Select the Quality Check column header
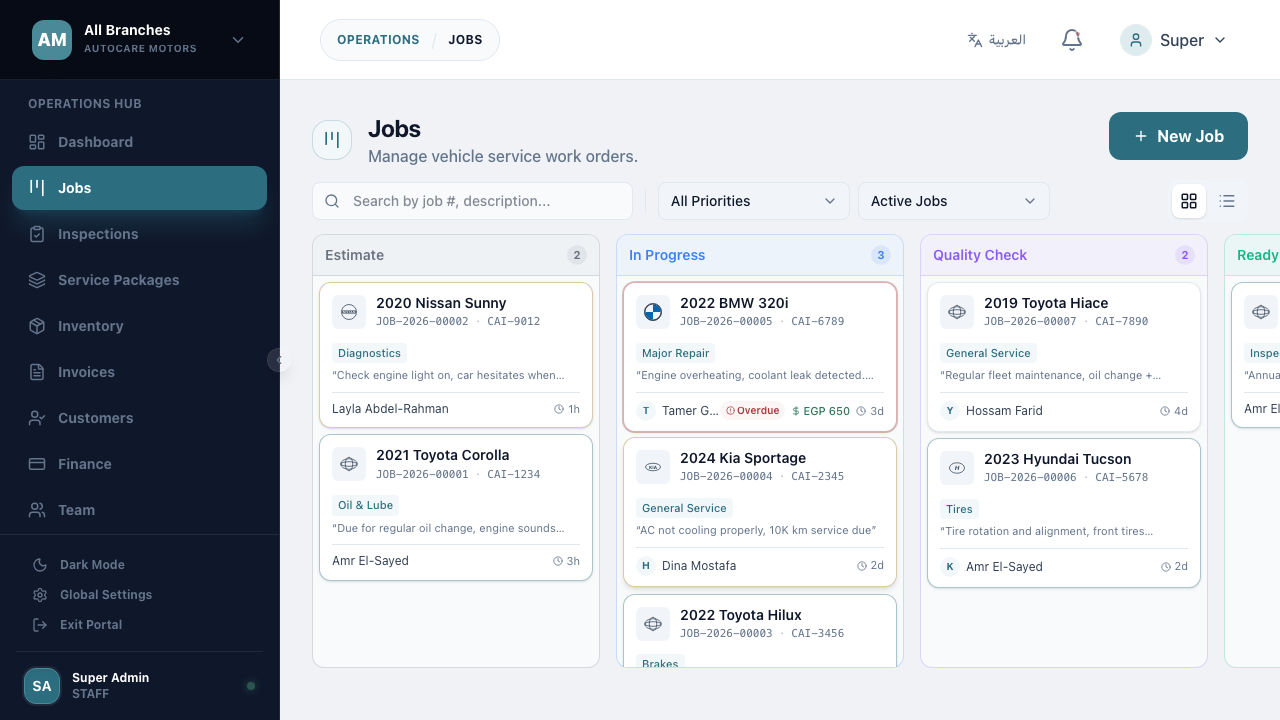The height and width of the screenshot is (720, 1280). tap(1064, 255)
